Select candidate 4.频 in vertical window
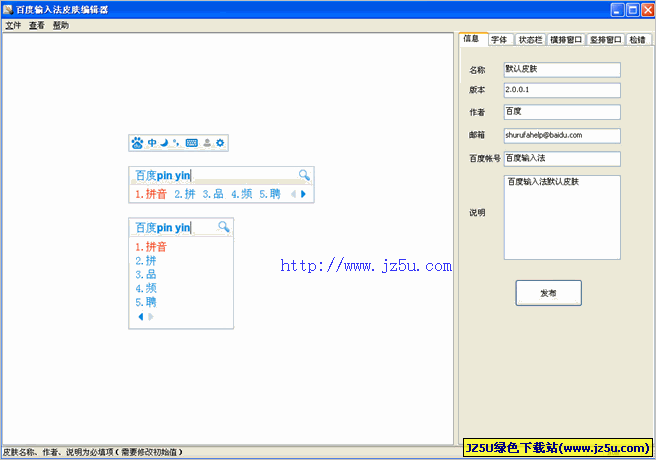656x460 pixels. pos(146,288)
